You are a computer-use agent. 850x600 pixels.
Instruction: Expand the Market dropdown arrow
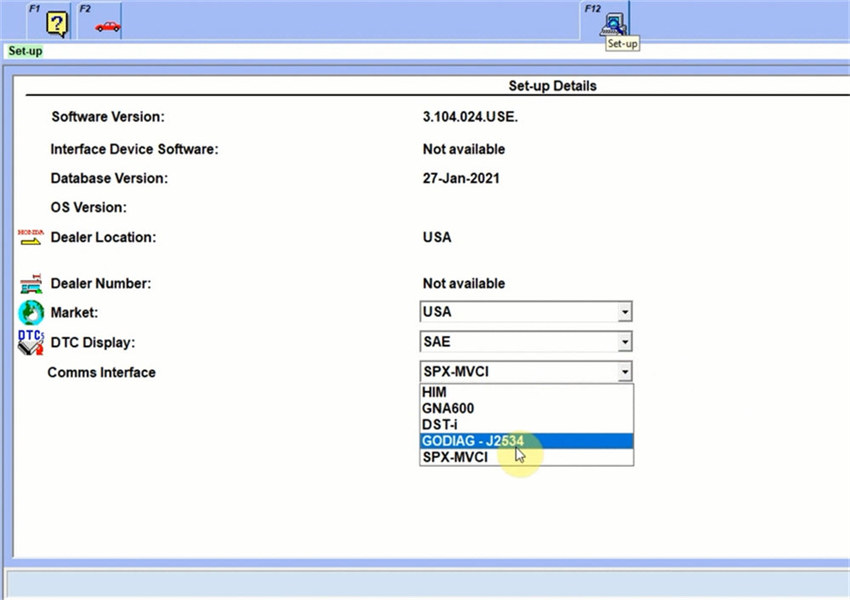click(x=625, y=312)
